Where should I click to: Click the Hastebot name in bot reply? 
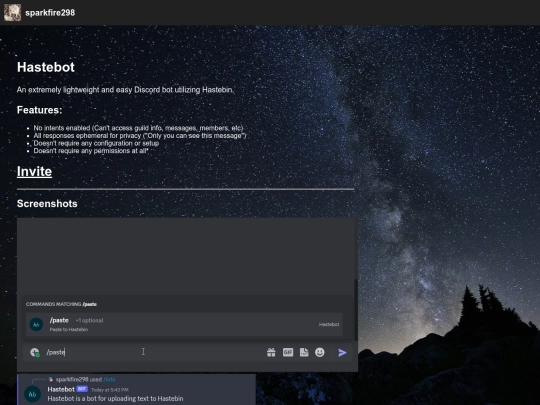pos(61,389)
